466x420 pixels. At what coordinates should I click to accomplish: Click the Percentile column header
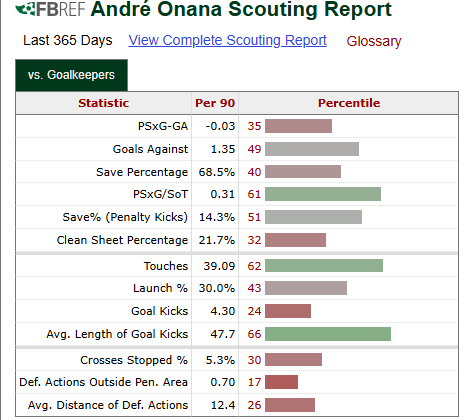click(x=349, y=103)
